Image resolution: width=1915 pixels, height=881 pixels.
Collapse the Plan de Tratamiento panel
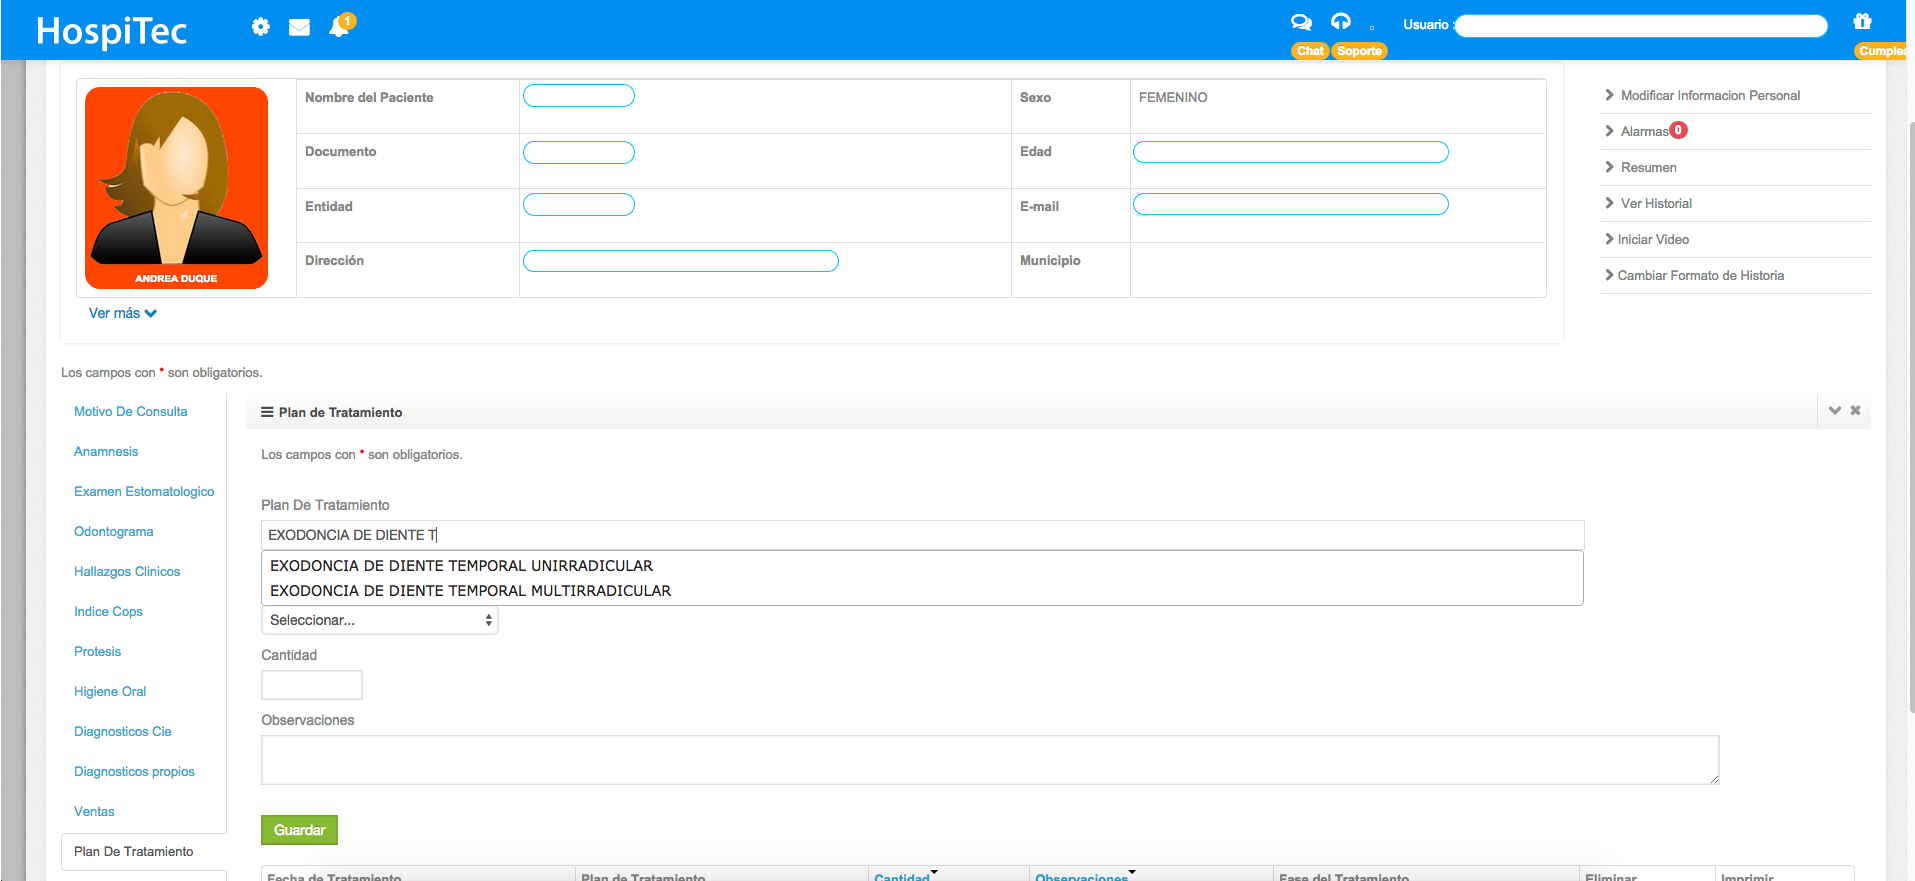pyautogui.click(x=1835, y=411)
